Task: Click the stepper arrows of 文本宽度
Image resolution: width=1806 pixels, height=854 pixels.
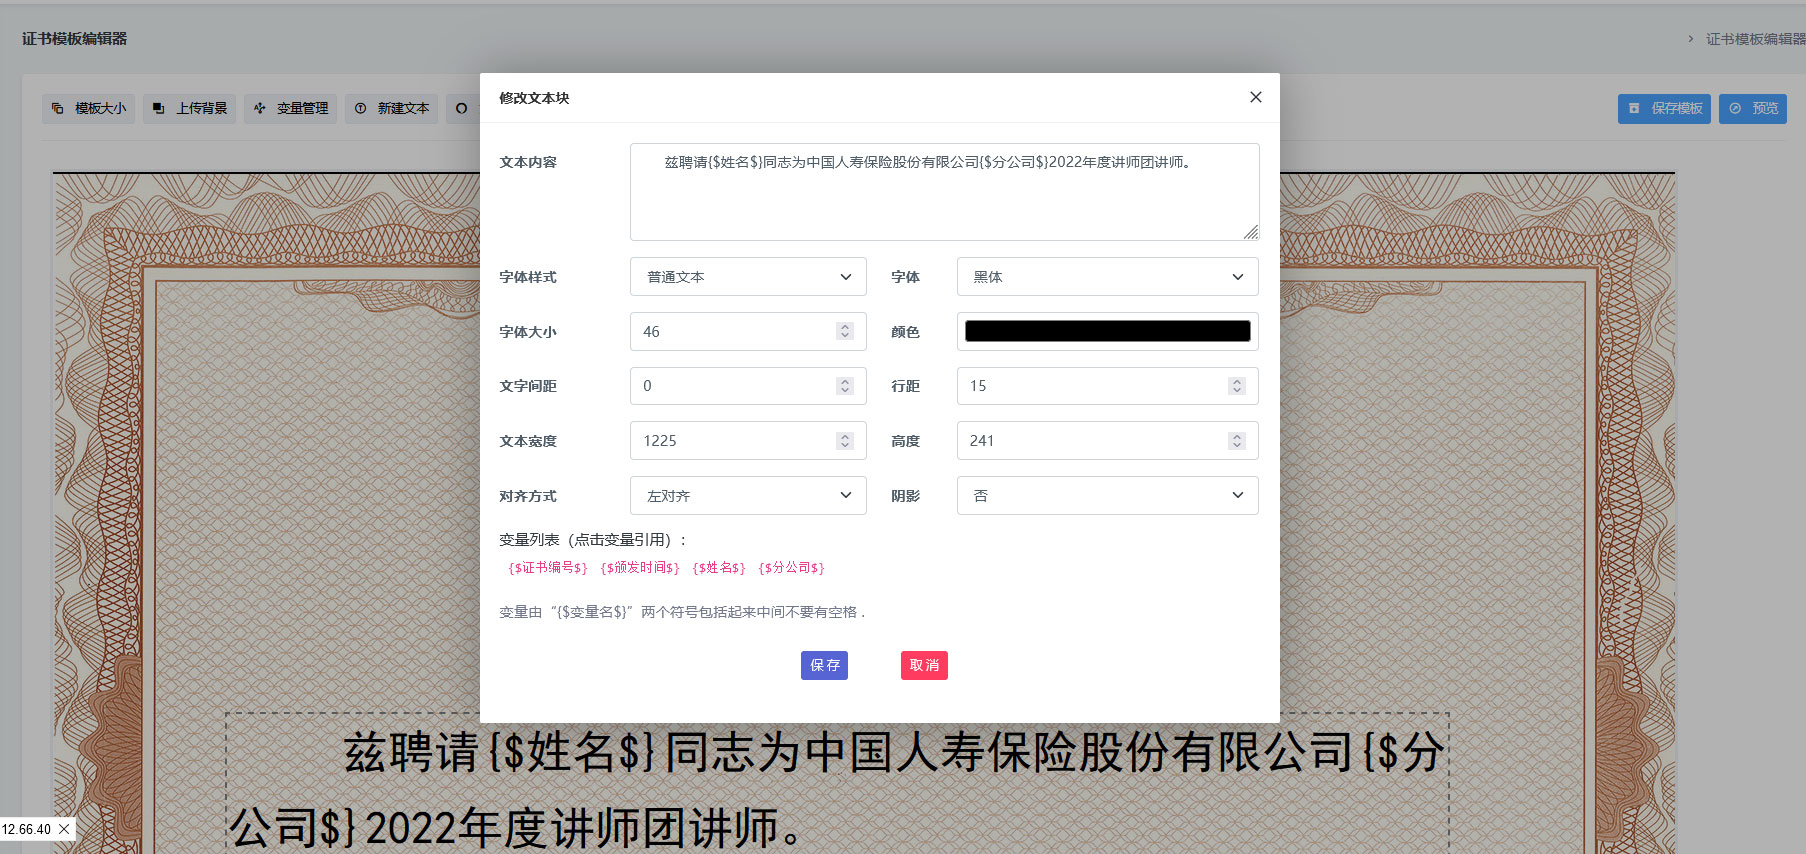Action: (845, 441)
